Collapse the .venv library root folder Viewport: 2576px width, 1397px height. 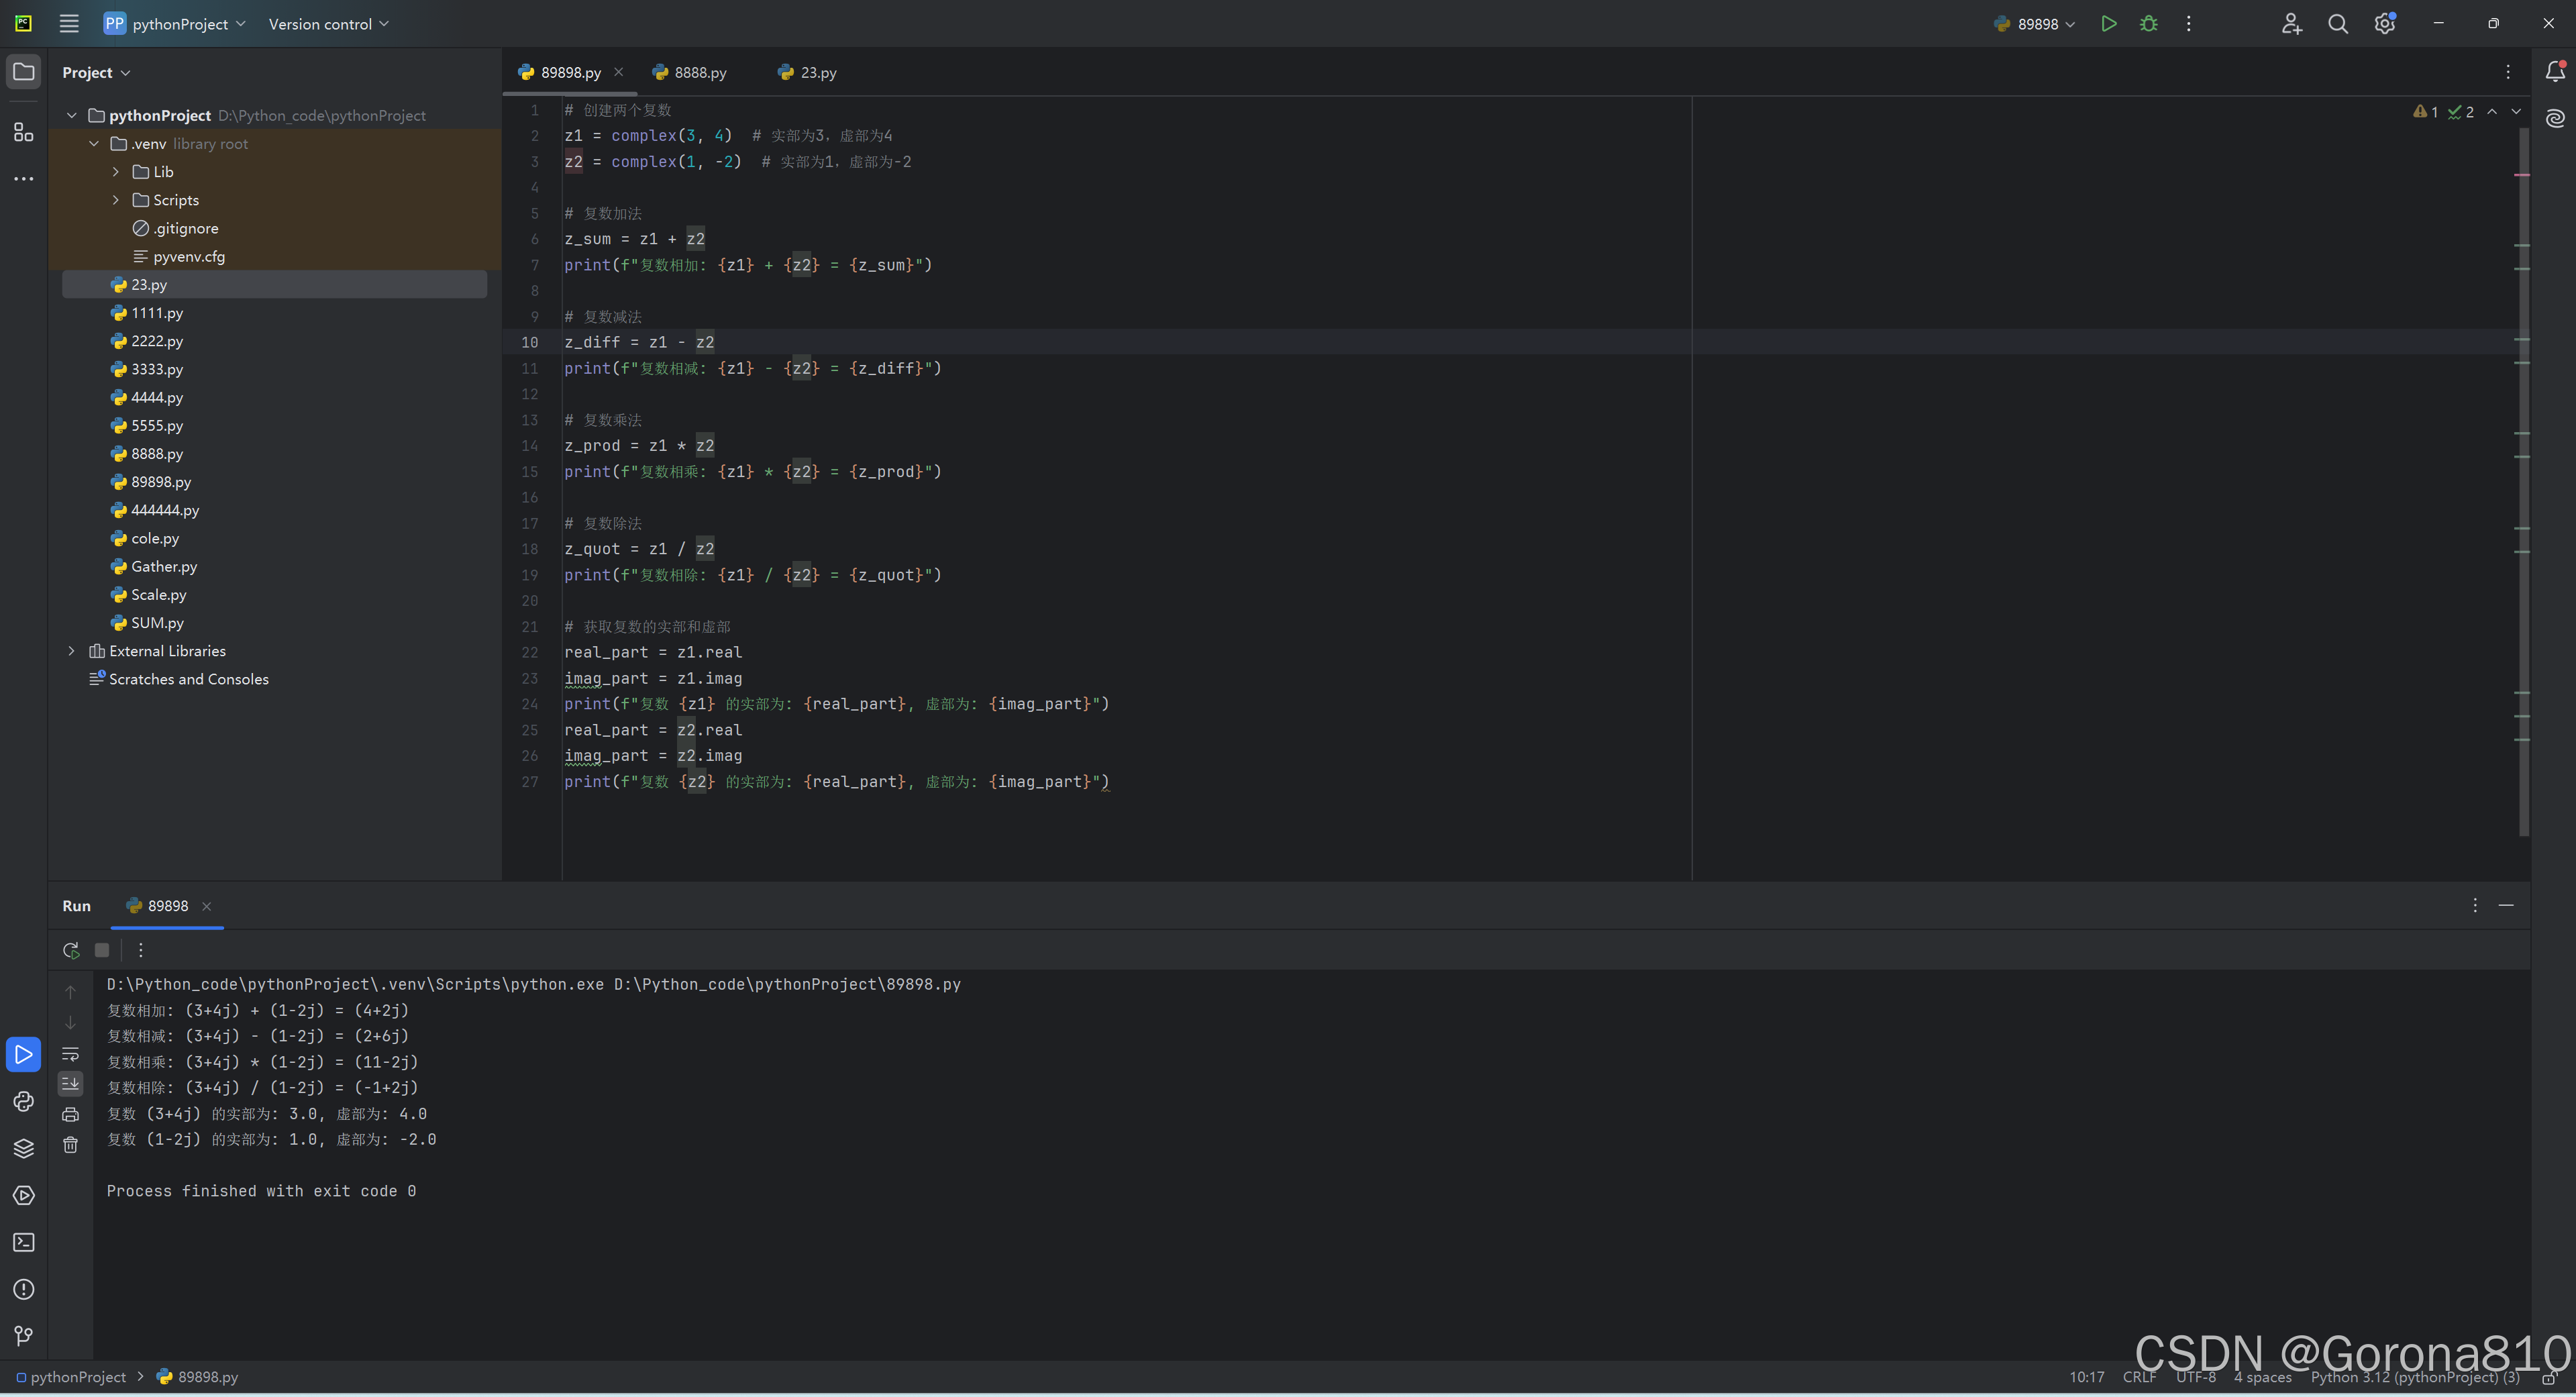[x=94, y=144]
